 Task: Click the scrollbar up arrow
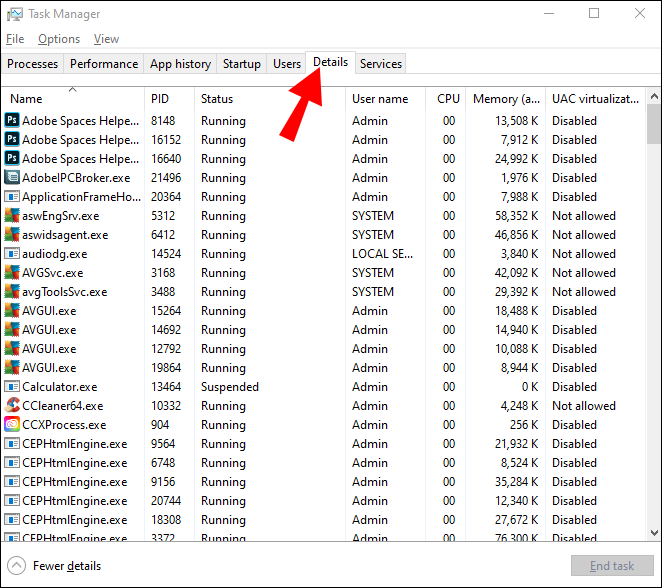click(654, 97)
